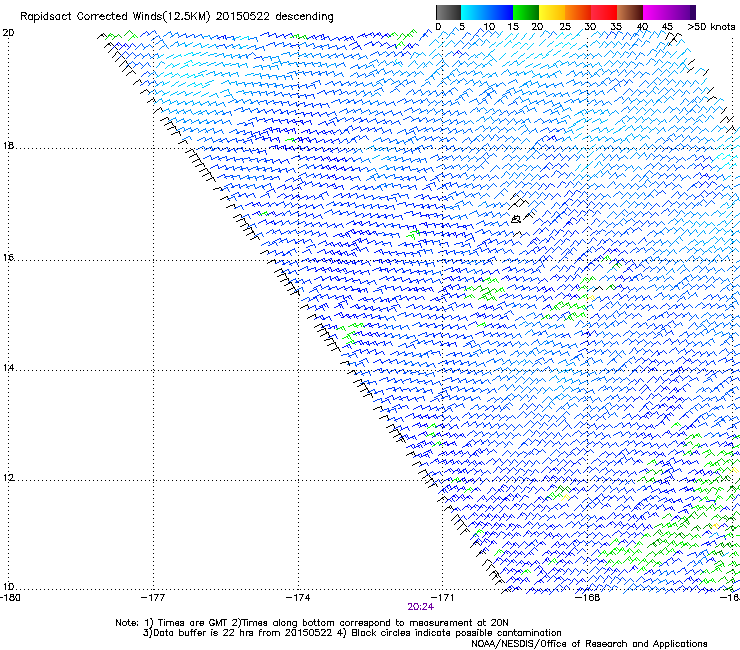740x650 pixels.
Task: Click the longitude label -171
Action: pyautogui.click(x=442, y=598)
